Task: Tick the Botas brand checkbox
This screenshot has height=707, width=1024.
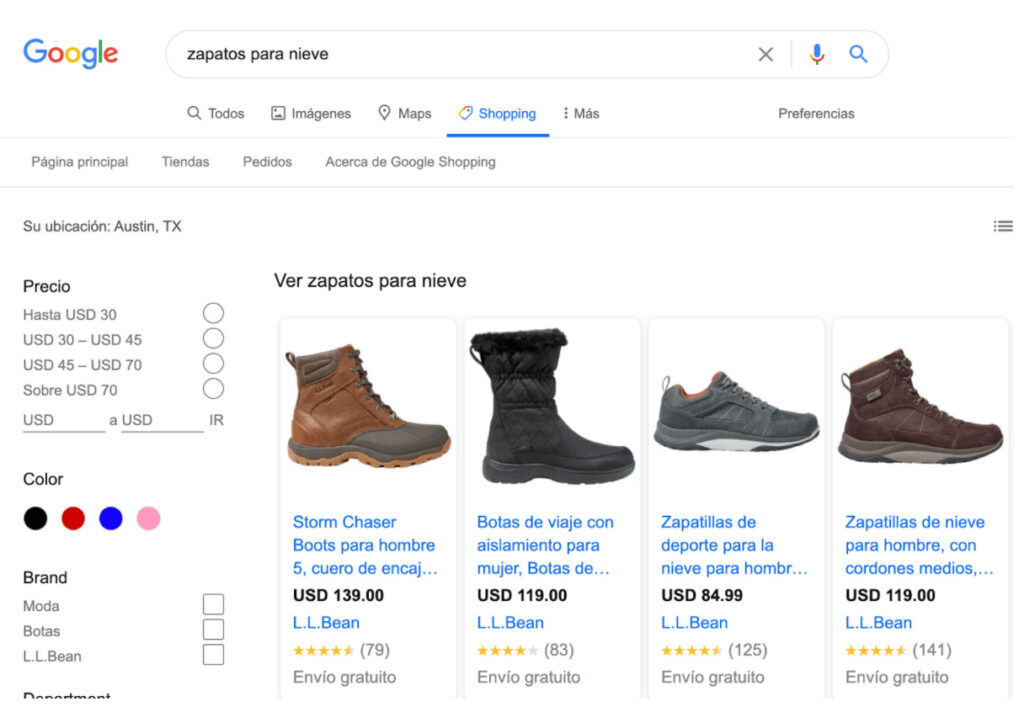Action: pyautogui.click(x=213, y=630)
